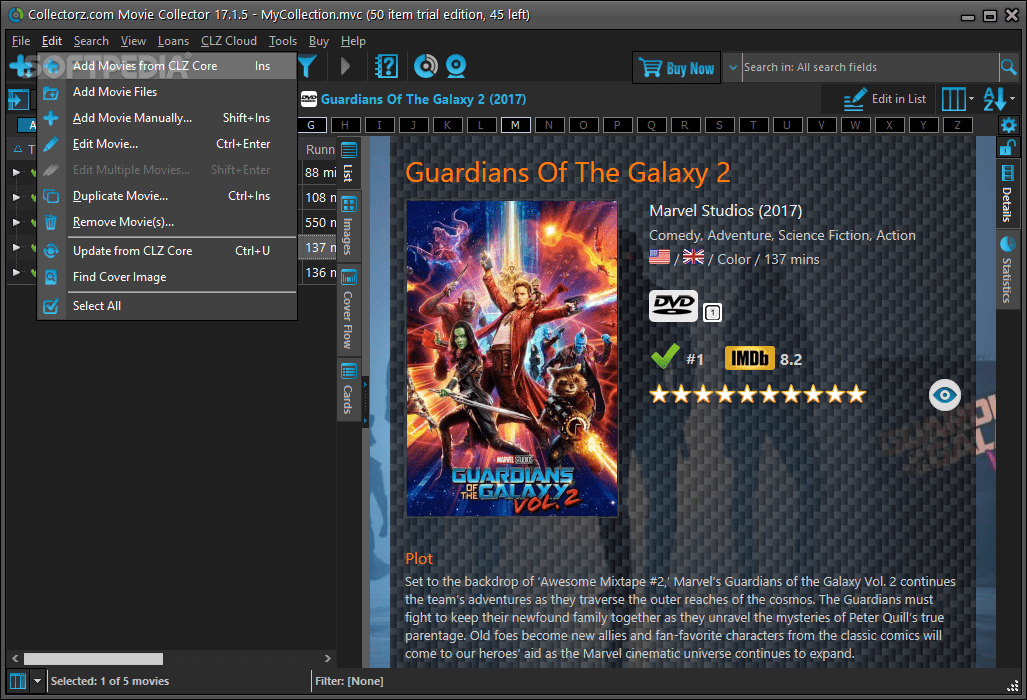Expand the row arrow next to 550
1027x700 pixels.
(16, 222)
